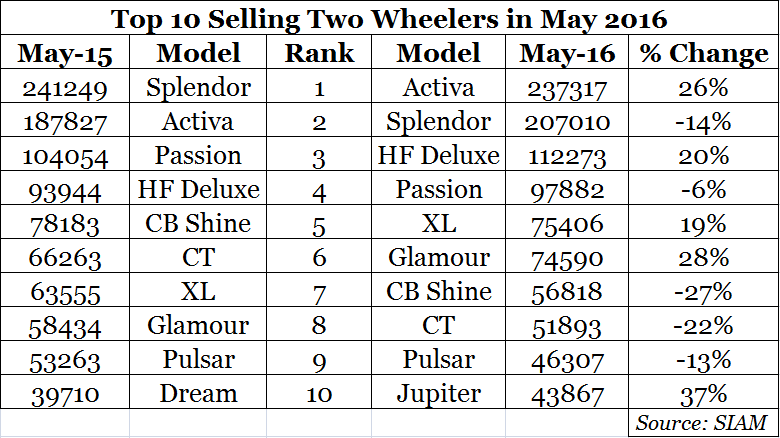Select the Glamour cell at rank 6
Image resolution: width=780 pixels, height=438 pixels.
[438, 257]
